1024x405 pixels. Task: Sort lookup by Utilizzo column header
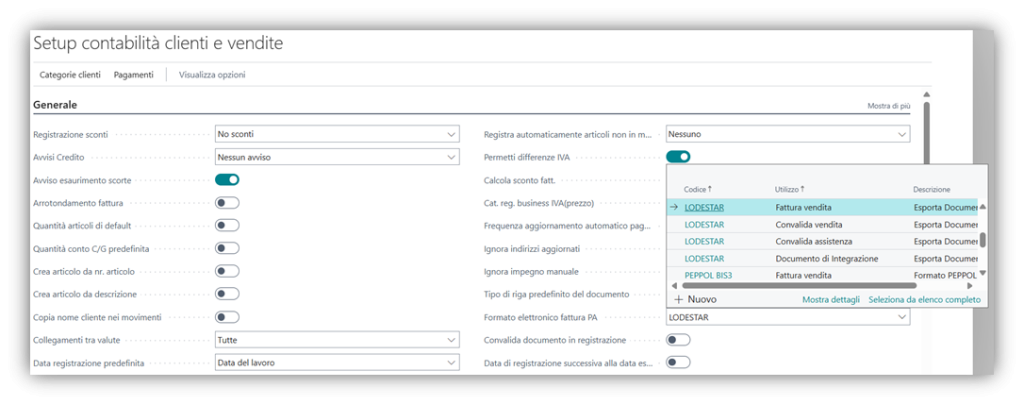coord(790,189)
